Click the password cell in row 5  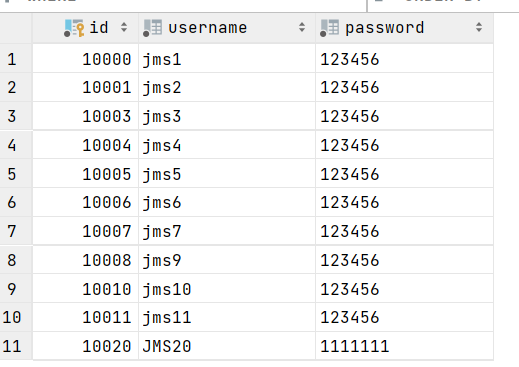404,174
